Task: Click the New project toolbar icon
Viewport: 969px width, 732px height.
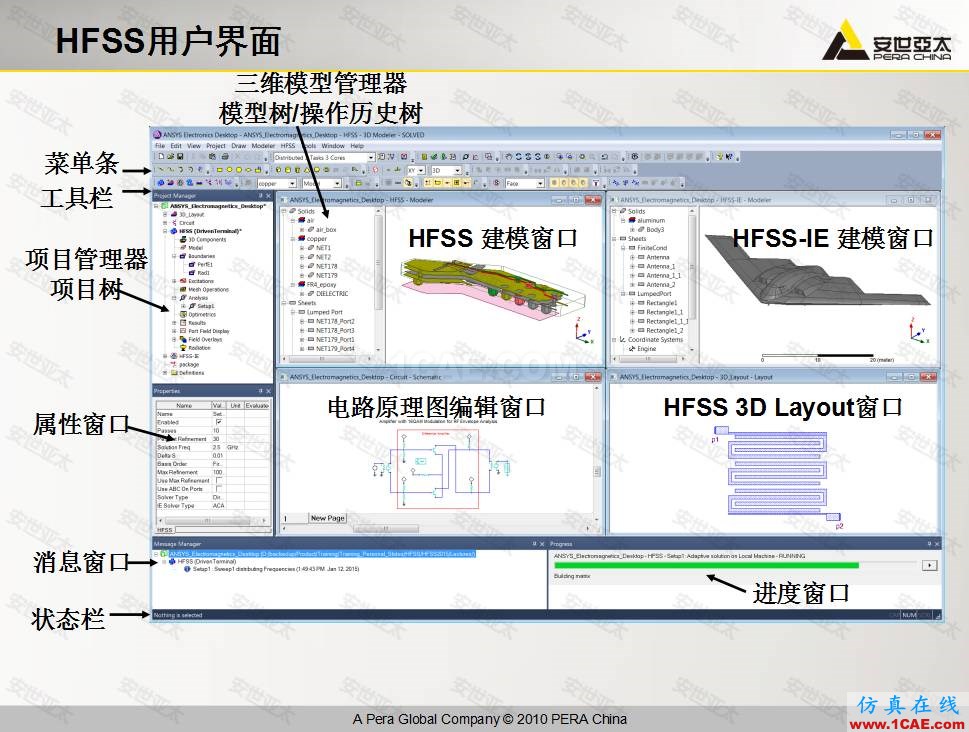Action: [161, 157]
